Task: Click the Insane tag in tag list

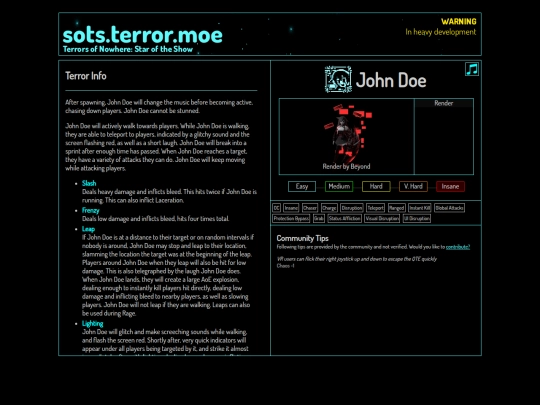Action: (x=291, y=208)
